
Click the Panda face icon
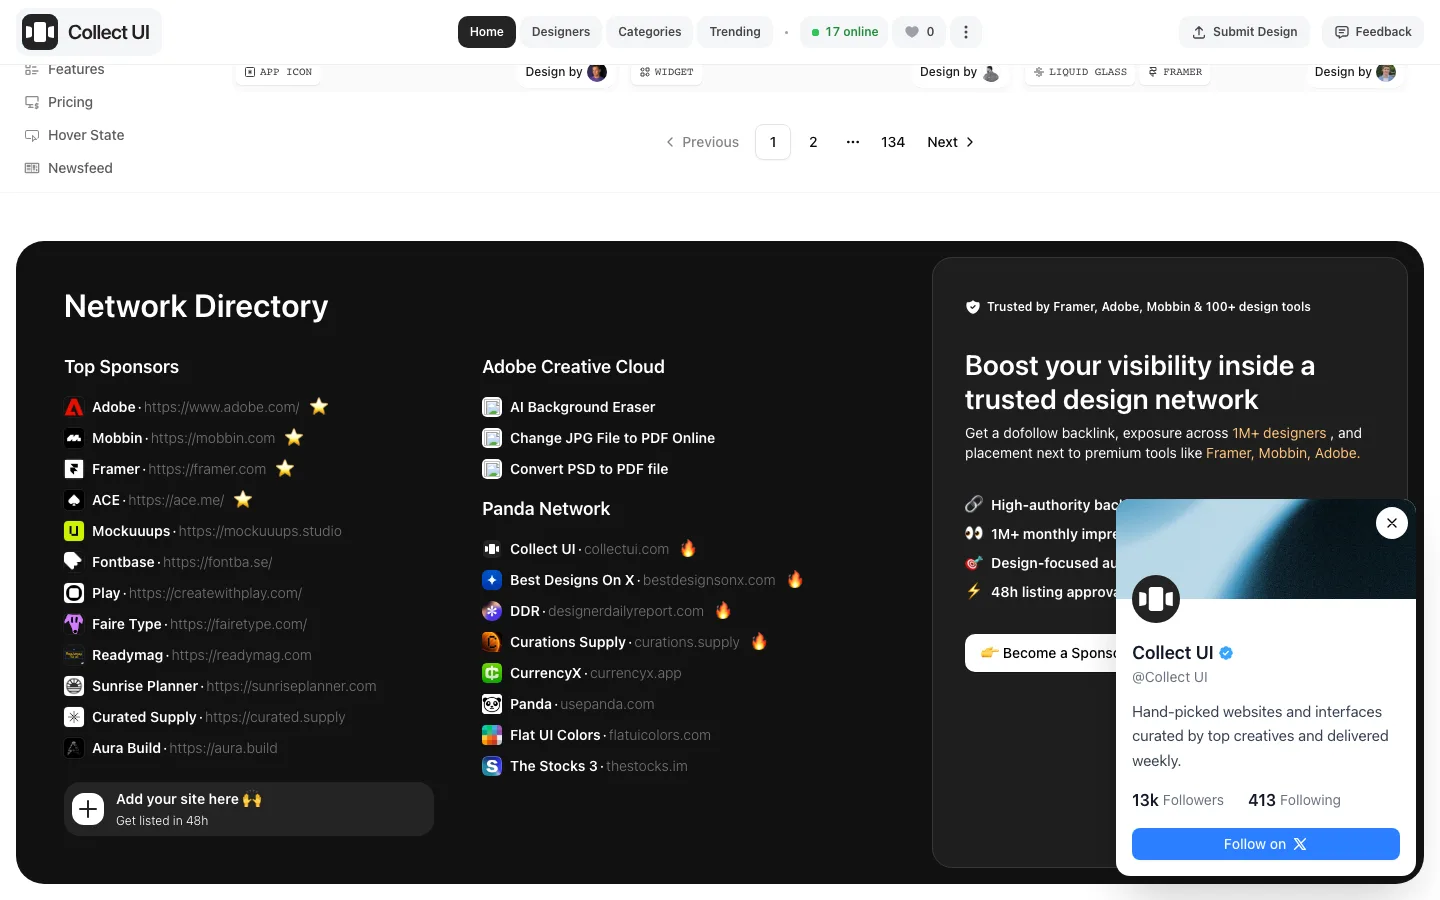tap(492, 704)
